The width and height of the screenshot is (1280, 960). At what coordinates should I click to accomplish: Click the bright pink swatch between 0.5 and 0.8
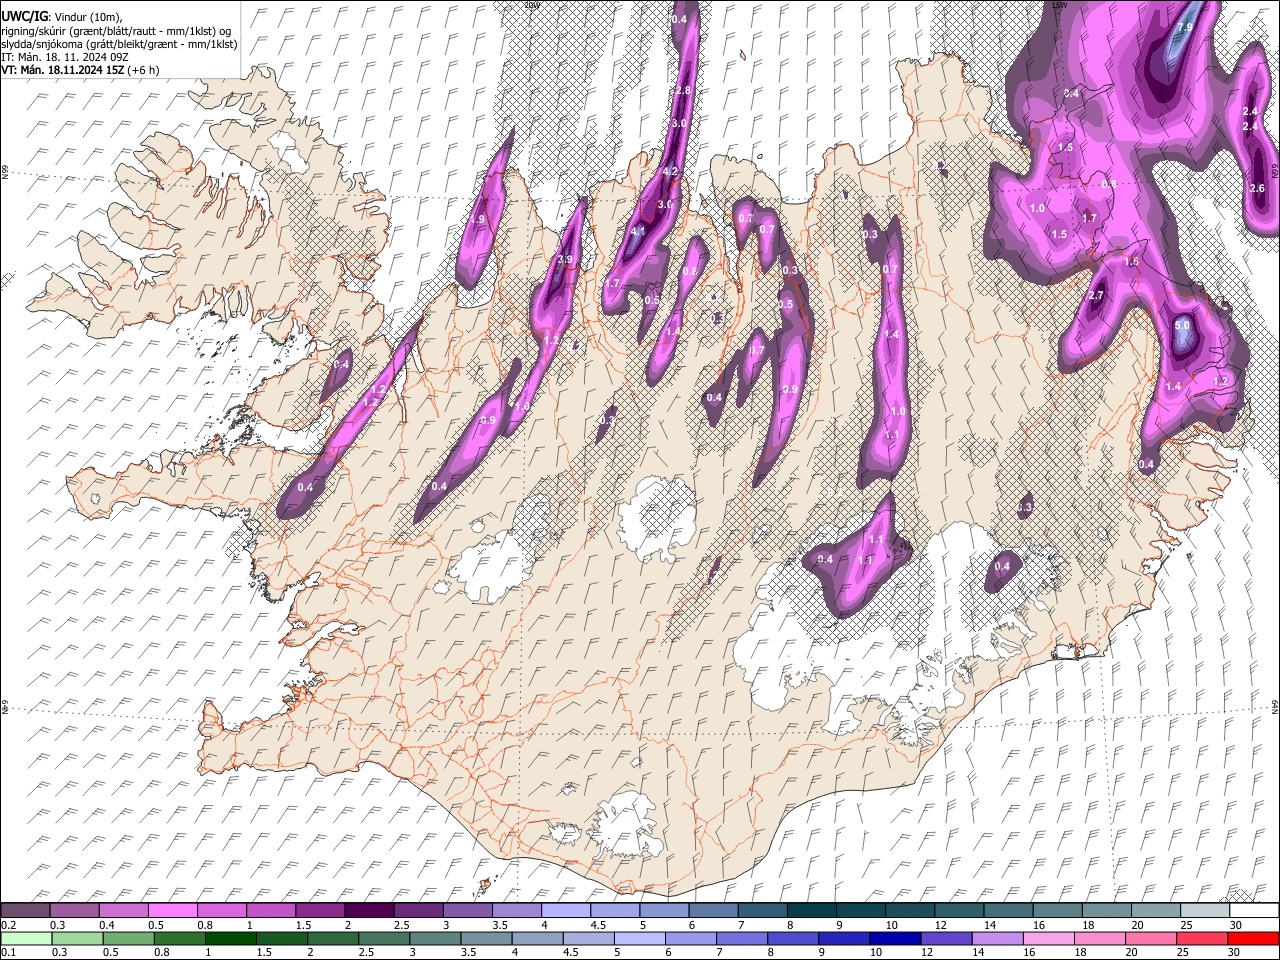click(174, 910)
